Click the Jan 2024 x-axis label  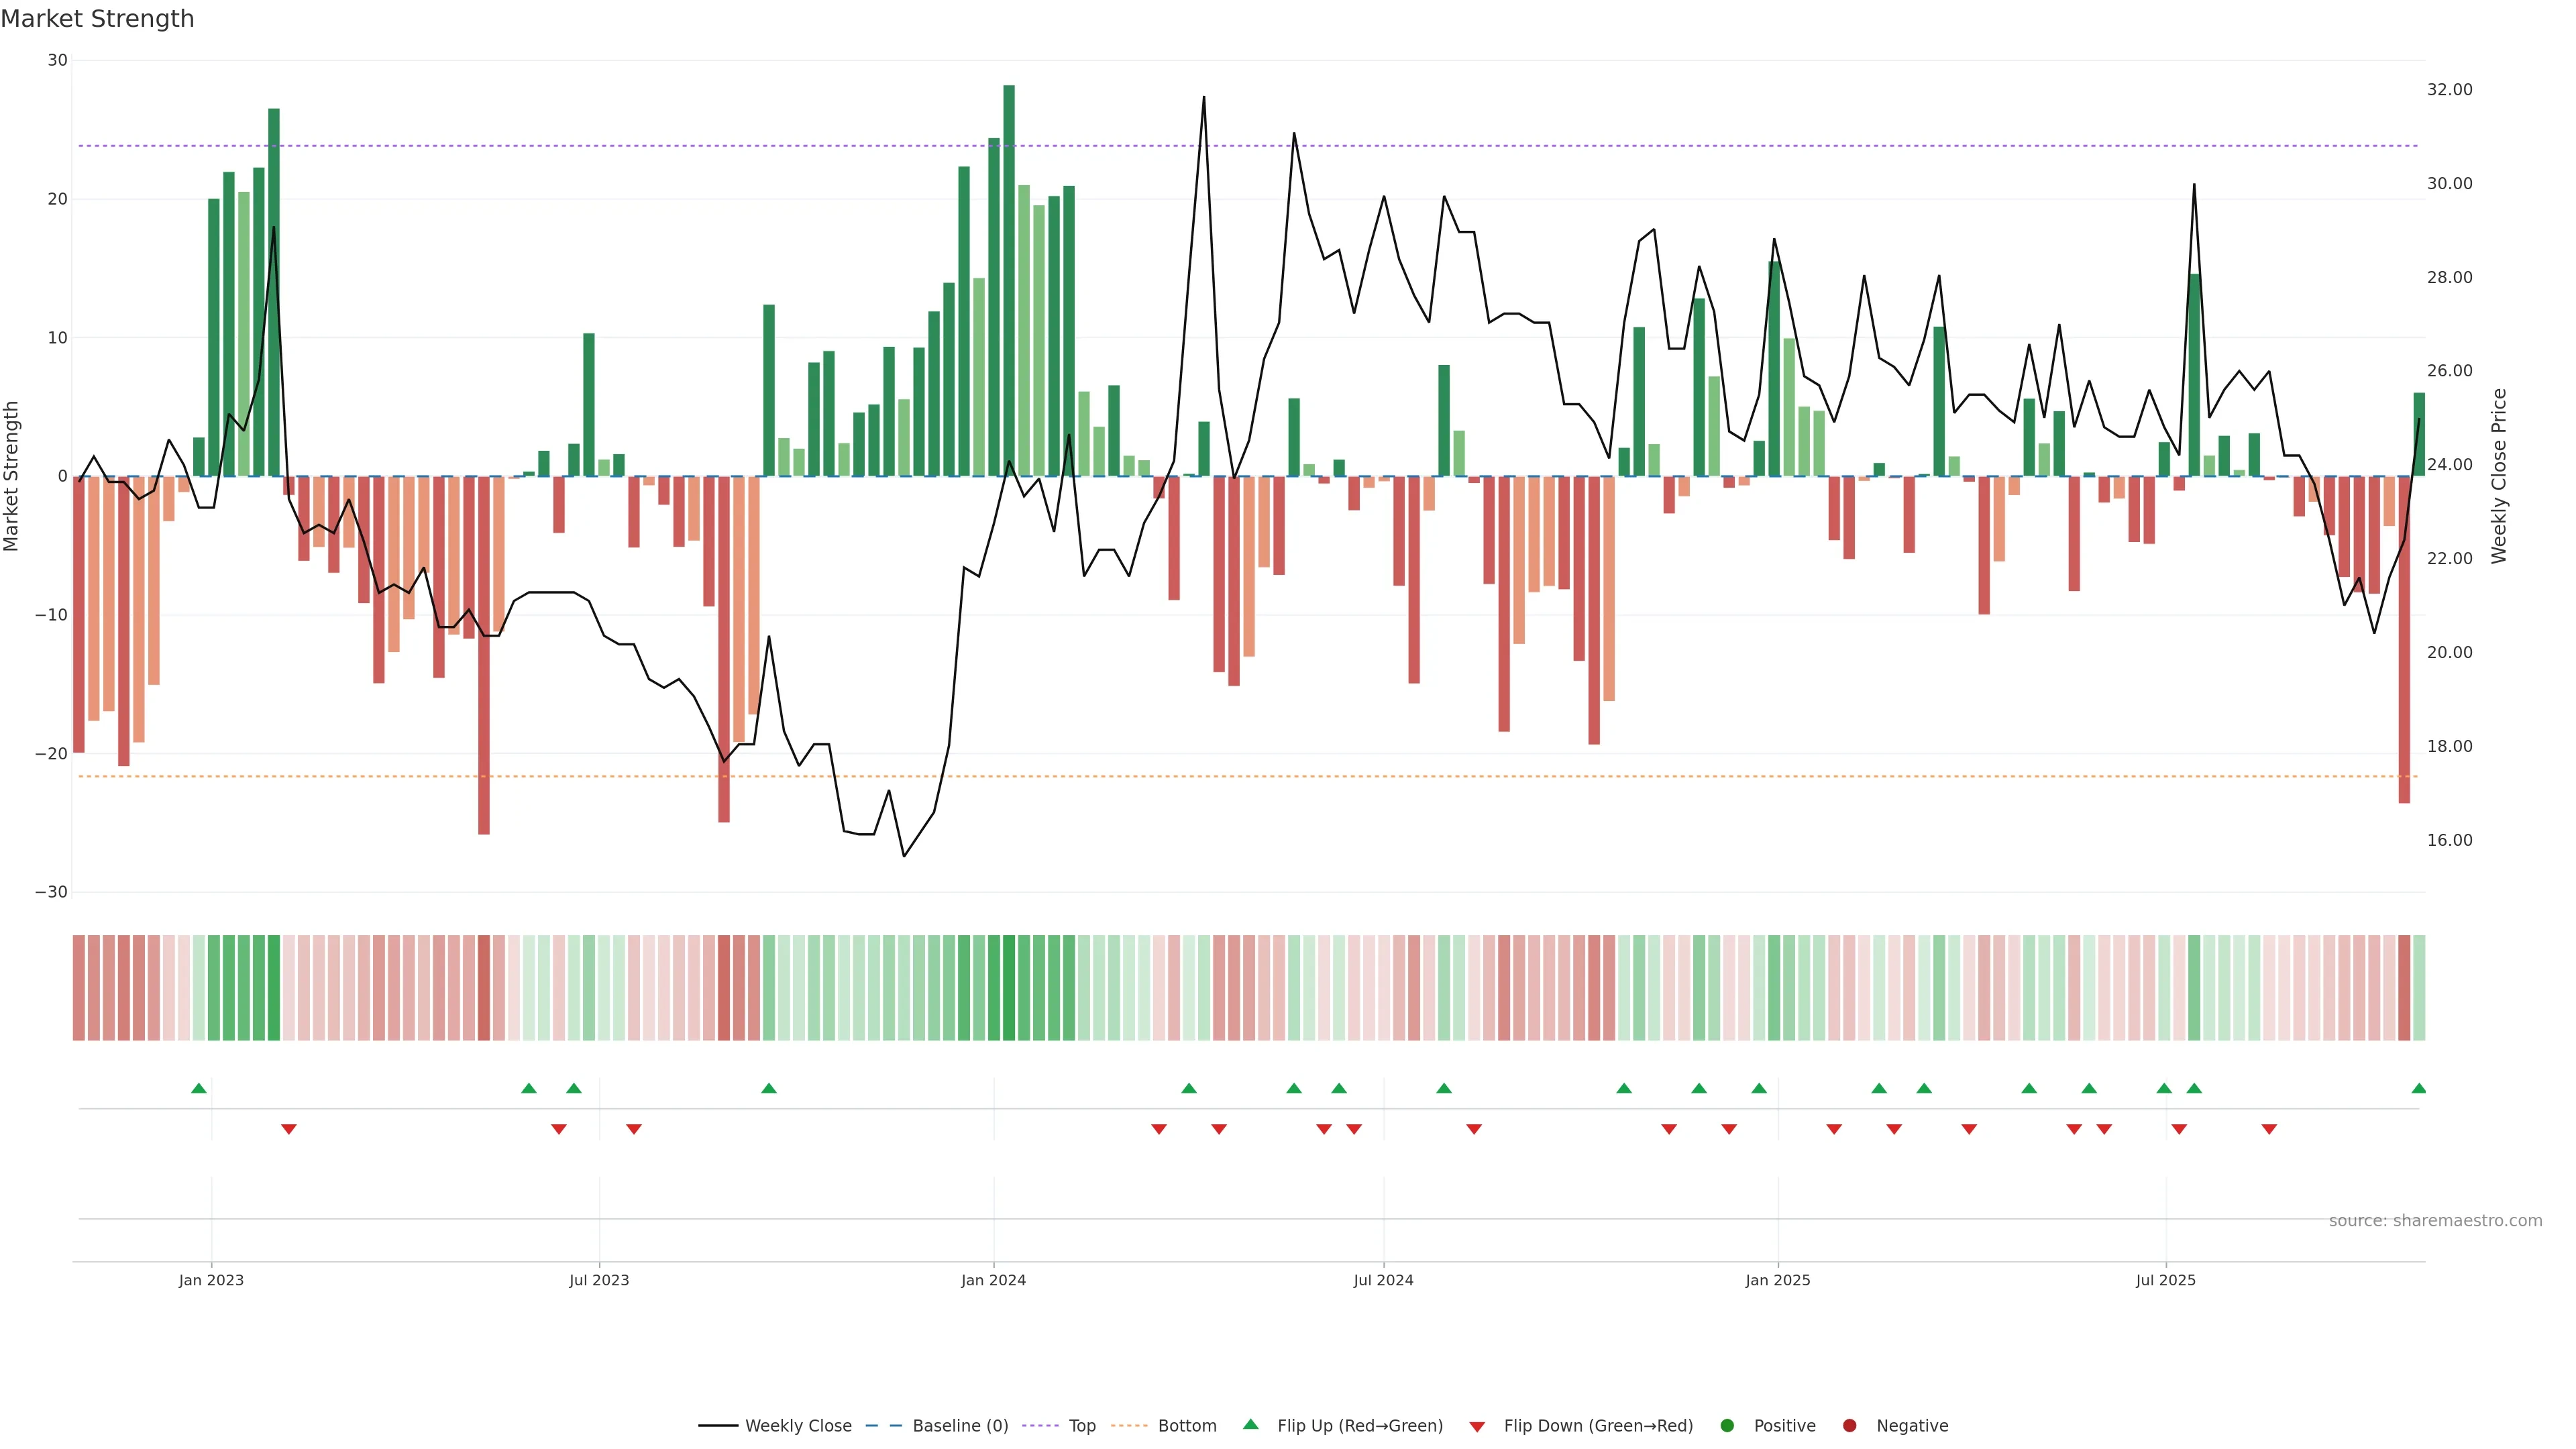(x=993, y=1280)
